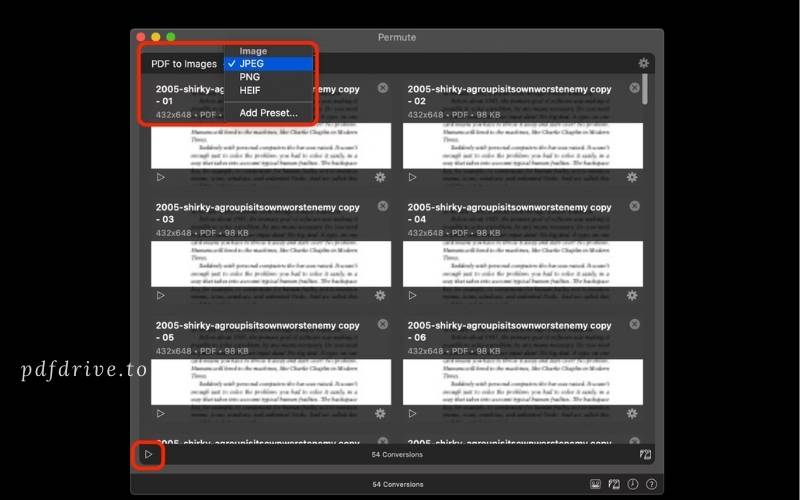The height and width of the screenshot is (500, 800).
Task: Start converting the copy - 03 card
Action: 161,295
